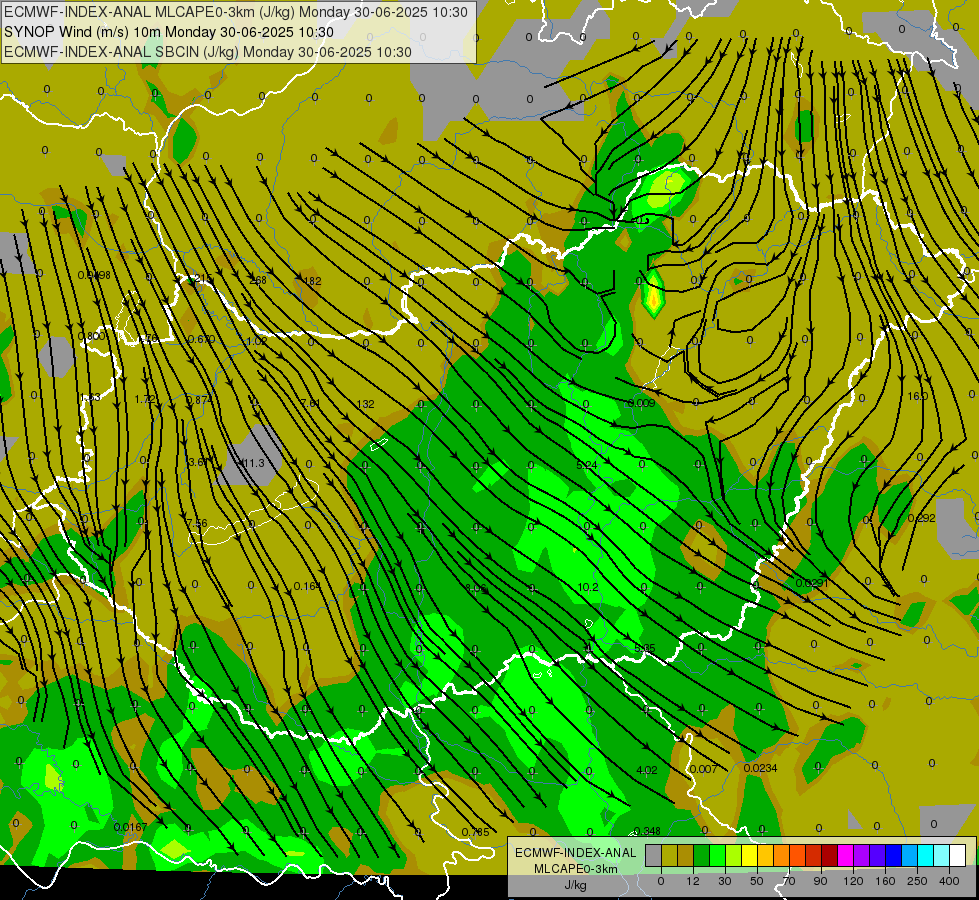The image size is (979, 900).
Task: Click the map value 0.348
Action: click(x=647, y=831)
